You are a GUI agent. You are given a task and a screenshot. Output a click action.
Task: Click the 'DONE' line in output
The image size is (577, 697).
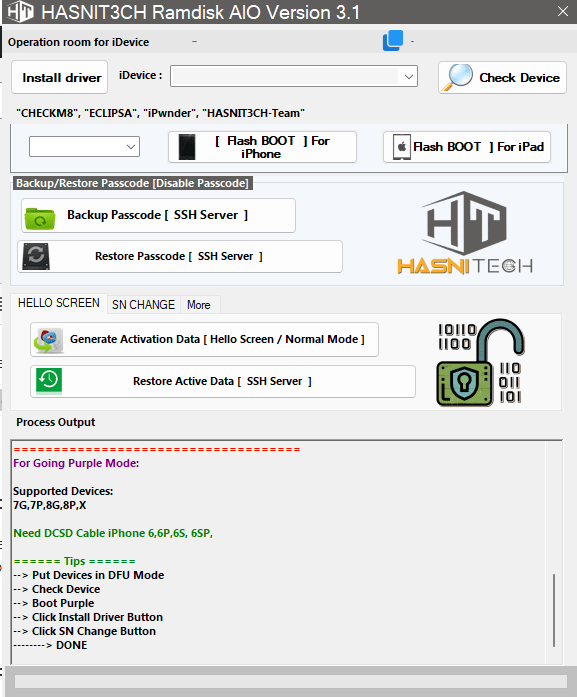72,645
